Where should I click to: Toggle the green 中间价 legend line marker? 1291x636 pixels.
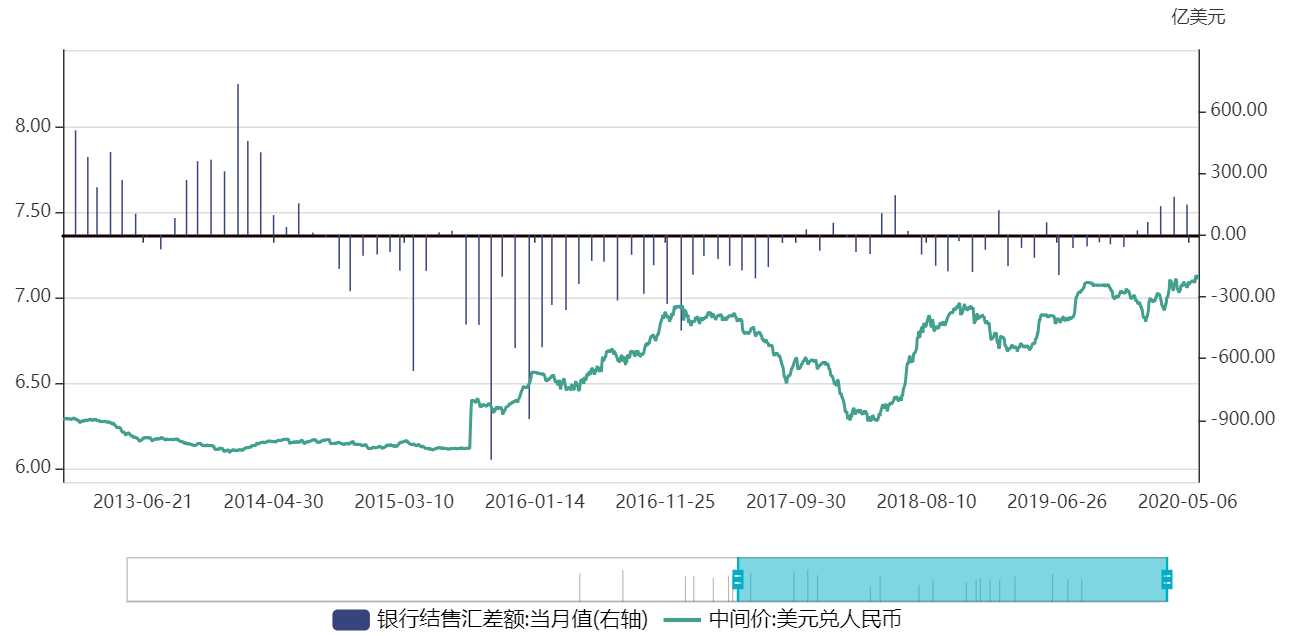pos(683,619)
